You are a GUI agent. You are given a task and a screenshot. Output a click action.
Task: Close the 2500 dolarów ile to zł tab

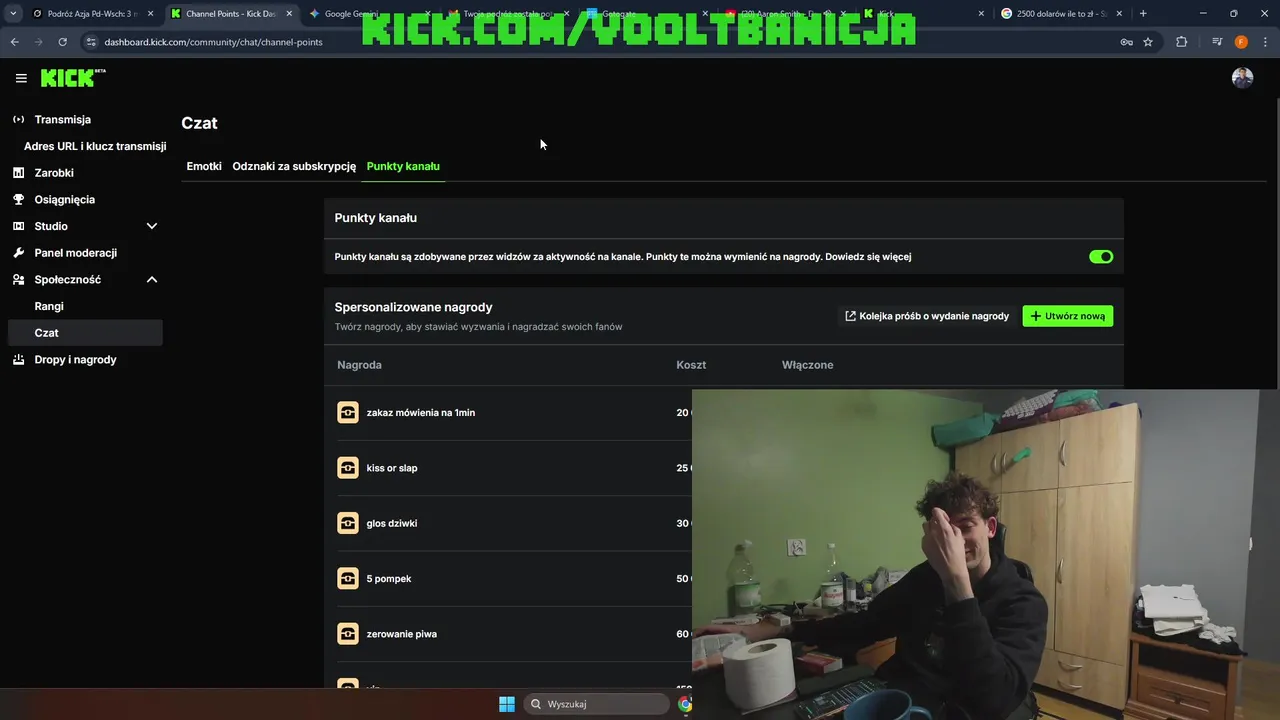tap(1119, 13)
